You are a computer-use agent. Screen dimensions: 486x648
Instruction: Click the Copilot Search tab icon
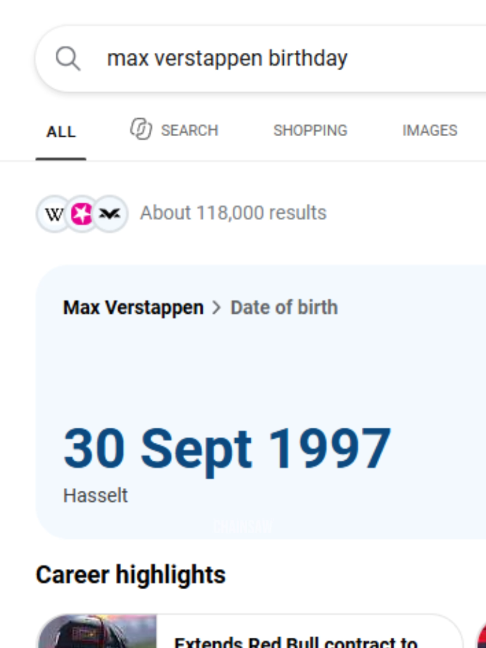(141, 129)
